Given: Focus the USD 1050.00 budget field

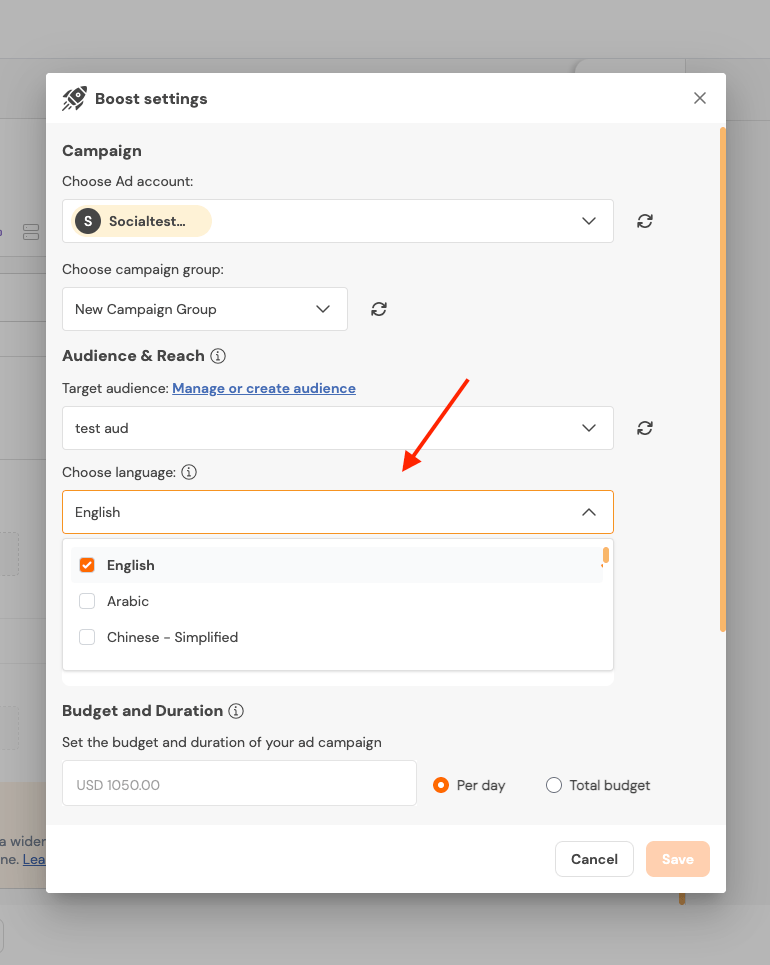Looking at the screenshot, I should pos(239,783).
